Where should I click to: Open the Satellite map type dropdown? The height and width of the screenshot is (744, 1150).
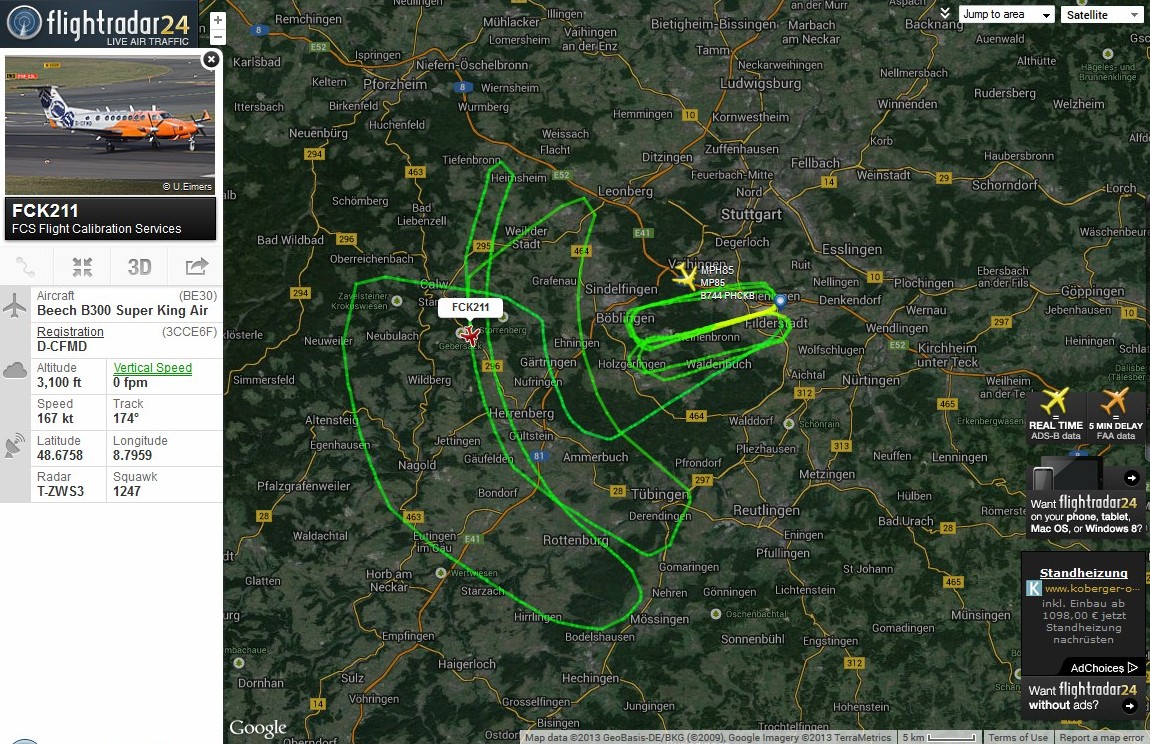pos(1102,15)
